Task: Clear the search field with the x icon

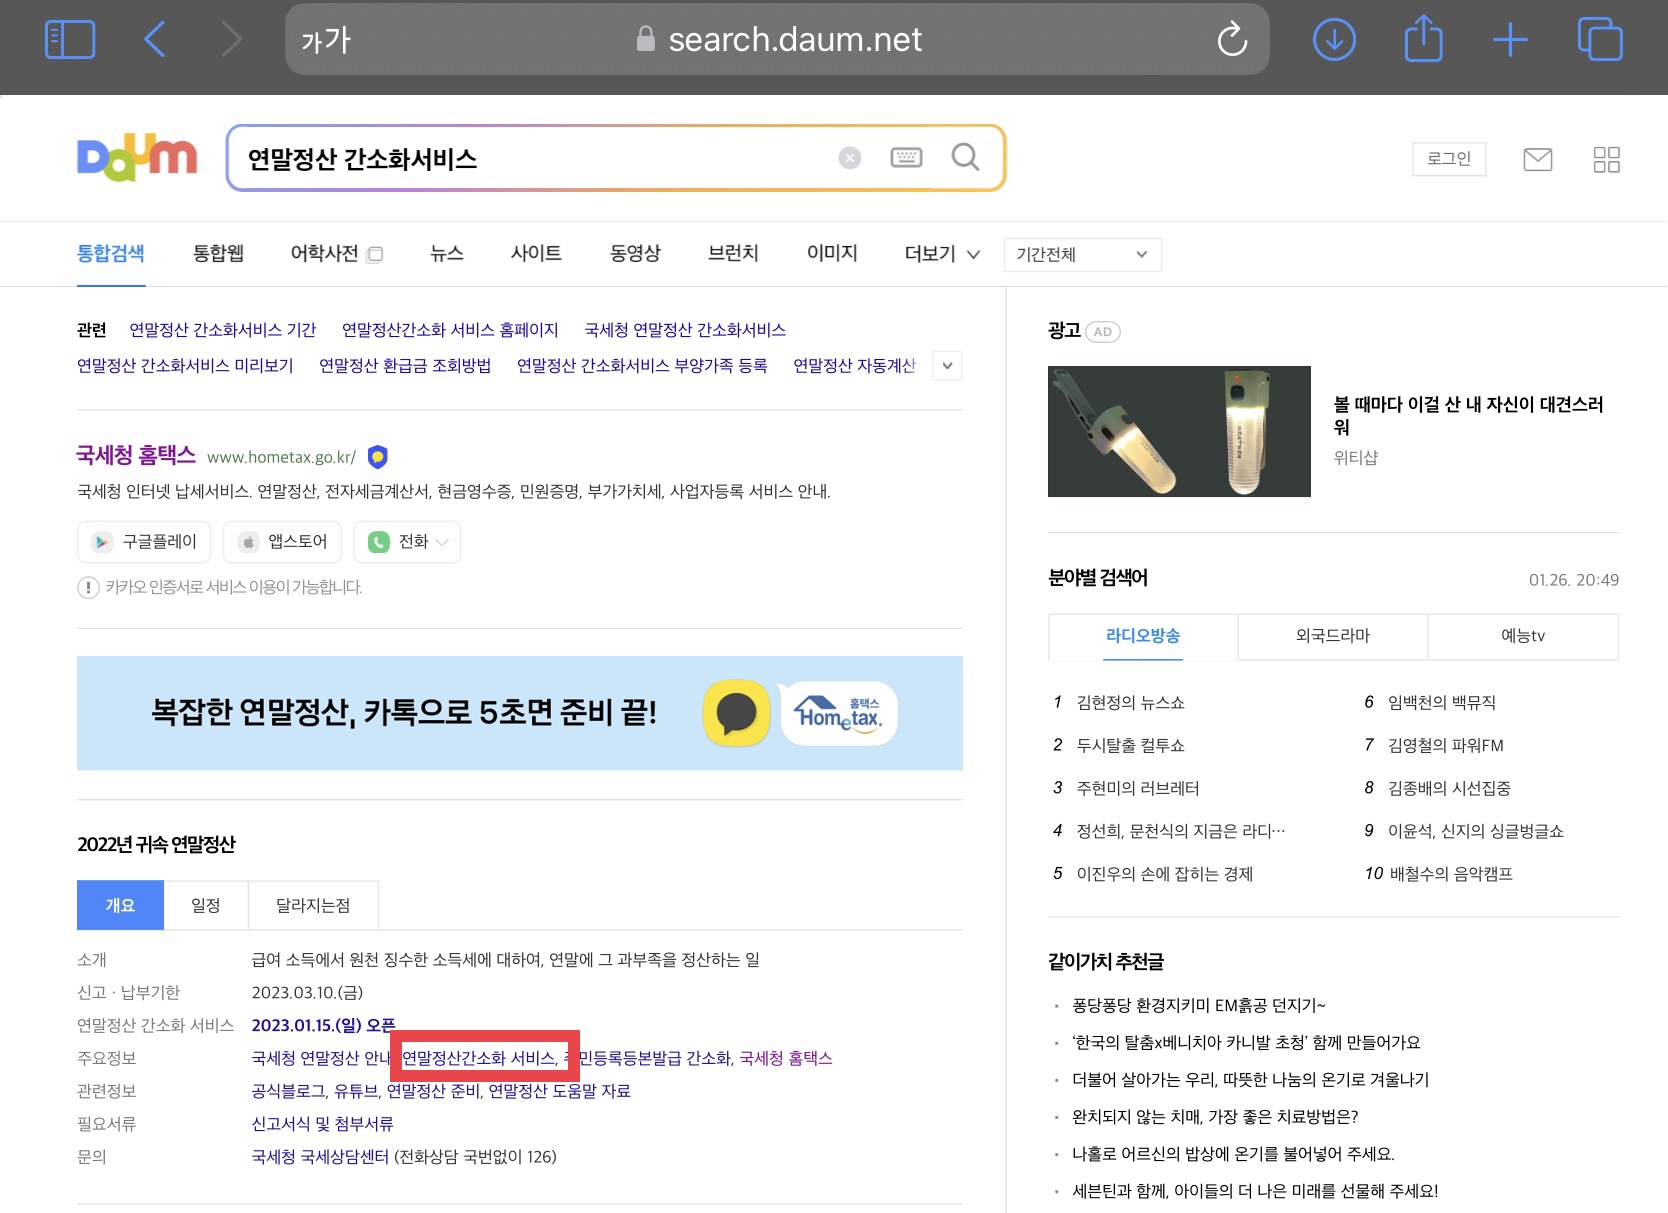Action: [x=848, y=157]
